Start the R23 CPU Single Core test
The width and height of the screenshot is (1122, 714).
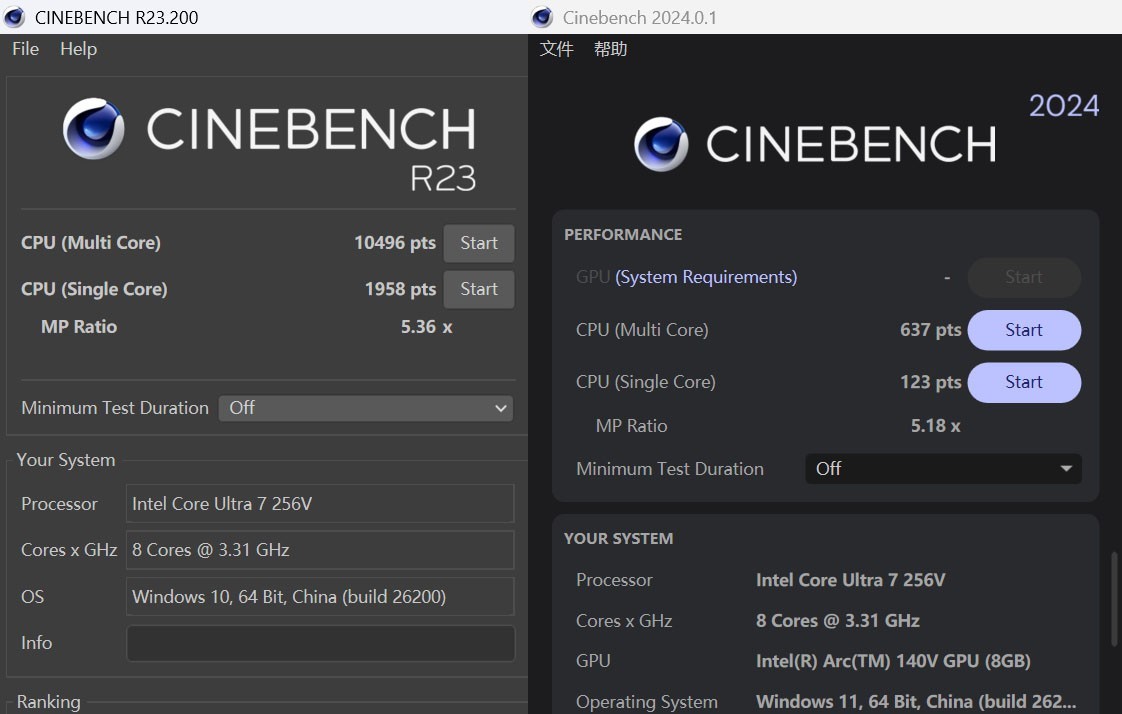[478, 289]
